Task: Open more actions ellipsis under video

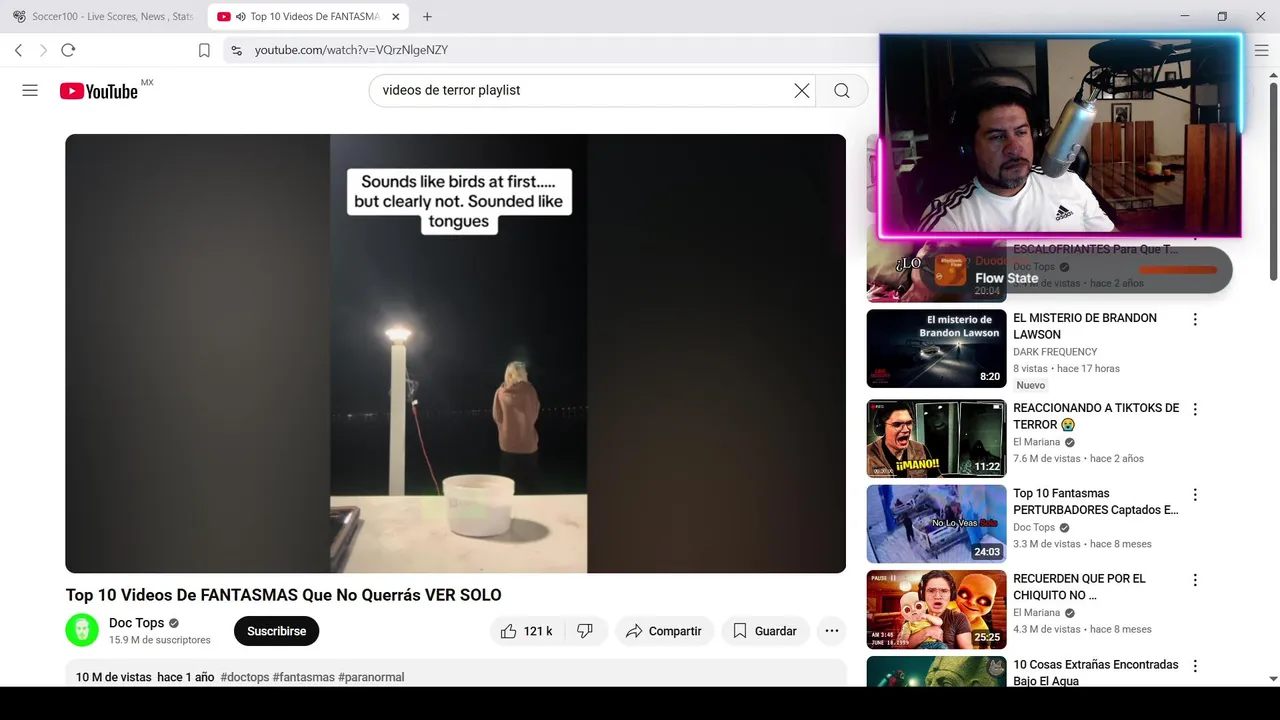Action: 831,631
